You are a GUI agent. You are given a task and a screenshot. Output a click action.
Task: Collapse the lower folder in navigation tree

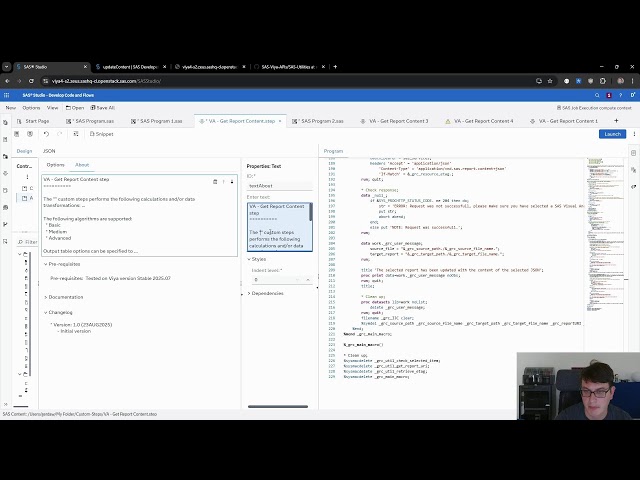[20, 374]
